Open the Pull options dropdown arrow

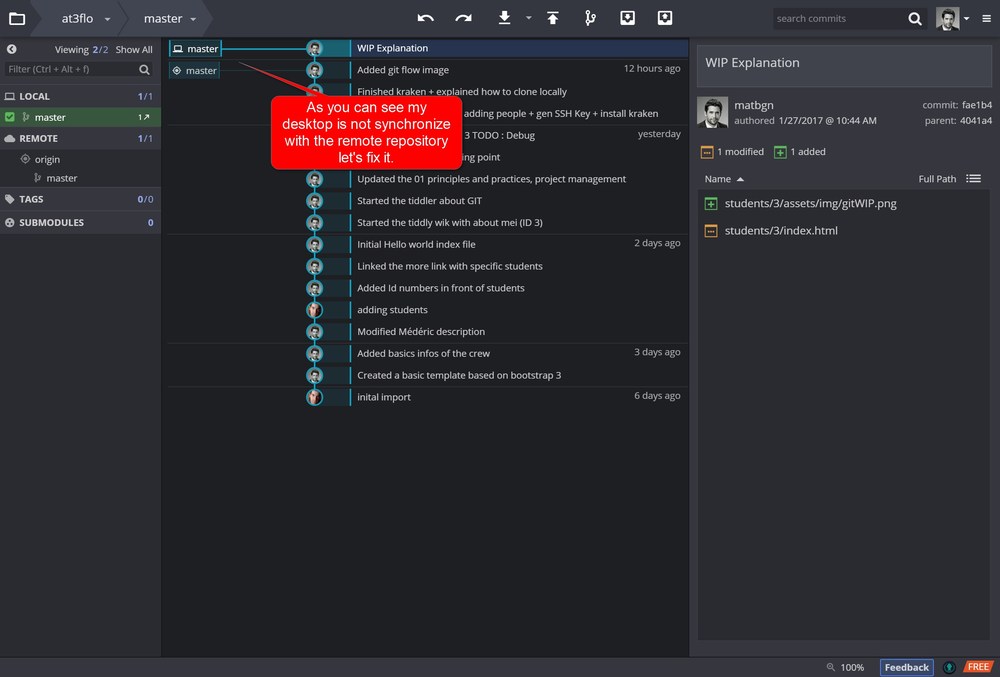(x=529, y=18)
